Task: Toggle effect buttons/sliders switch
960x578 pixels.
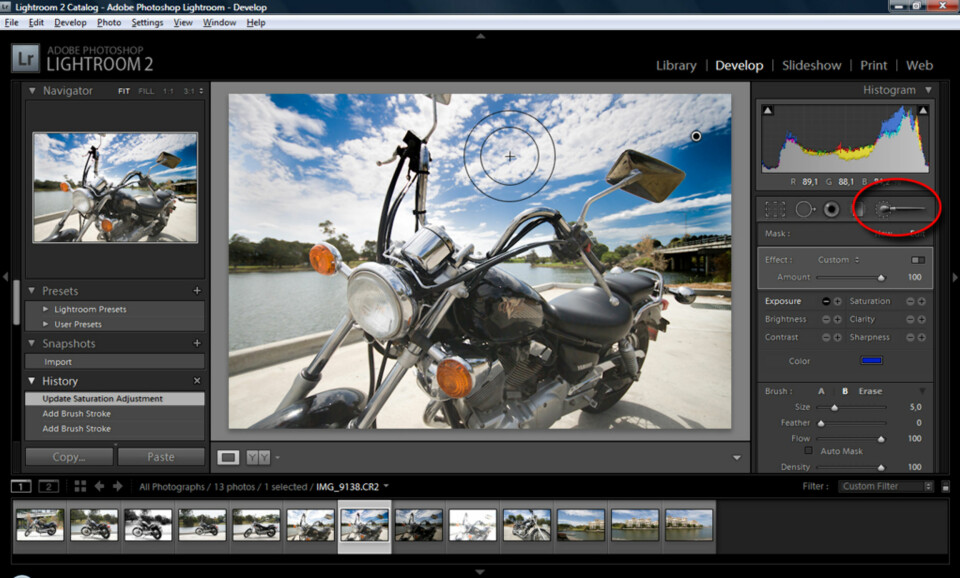Action: [917, 260]
